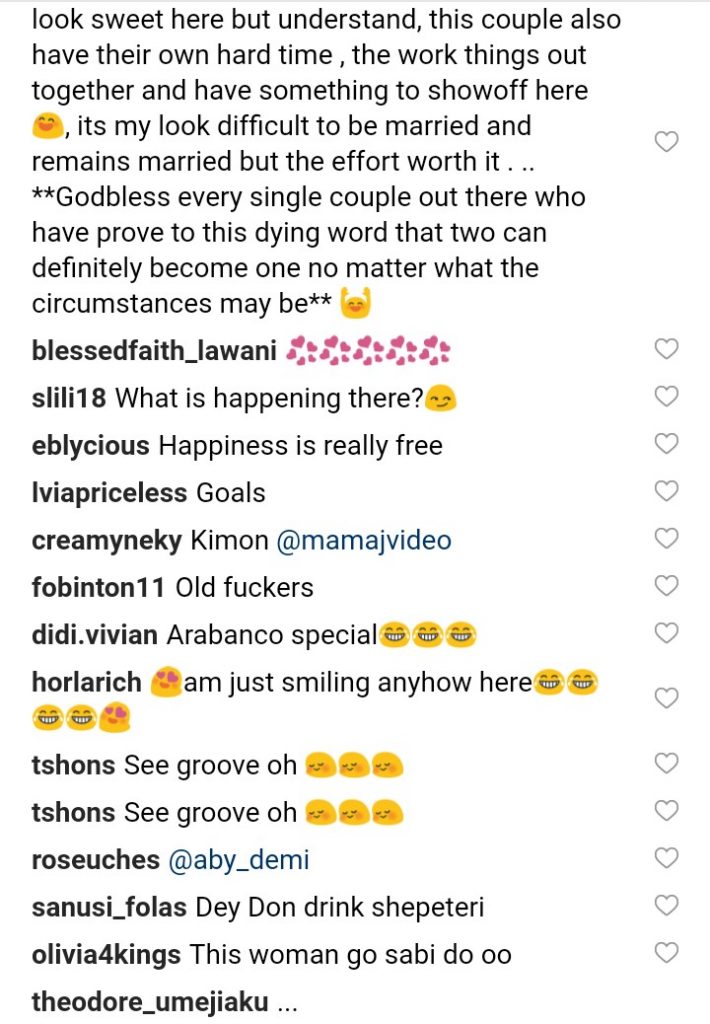Viewport: 710px width, 1024px height.
Task: Toggle like on horlarich's smiling comment
Action: point(666,697)
